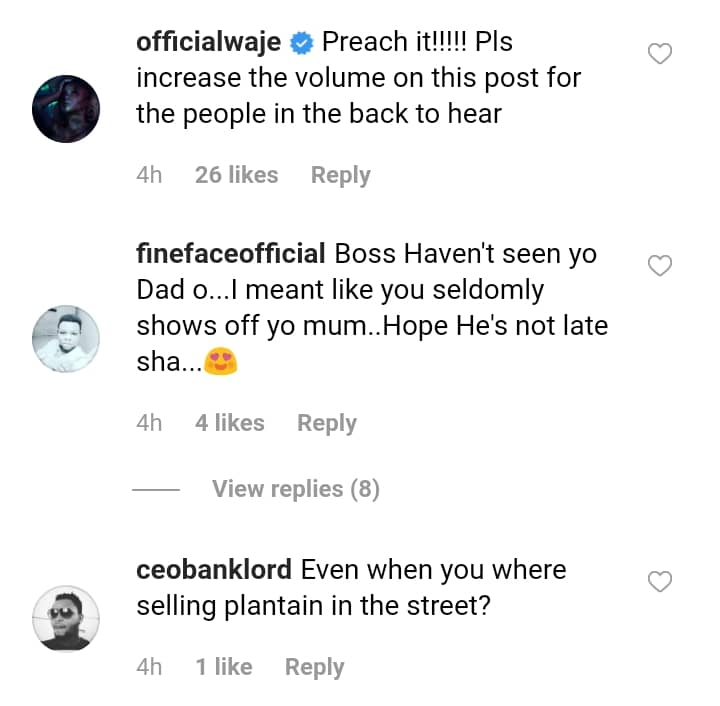Heart the ceobanklord plantain comment
This screenshot has height=706, width=720.
(x=660, y=581)
